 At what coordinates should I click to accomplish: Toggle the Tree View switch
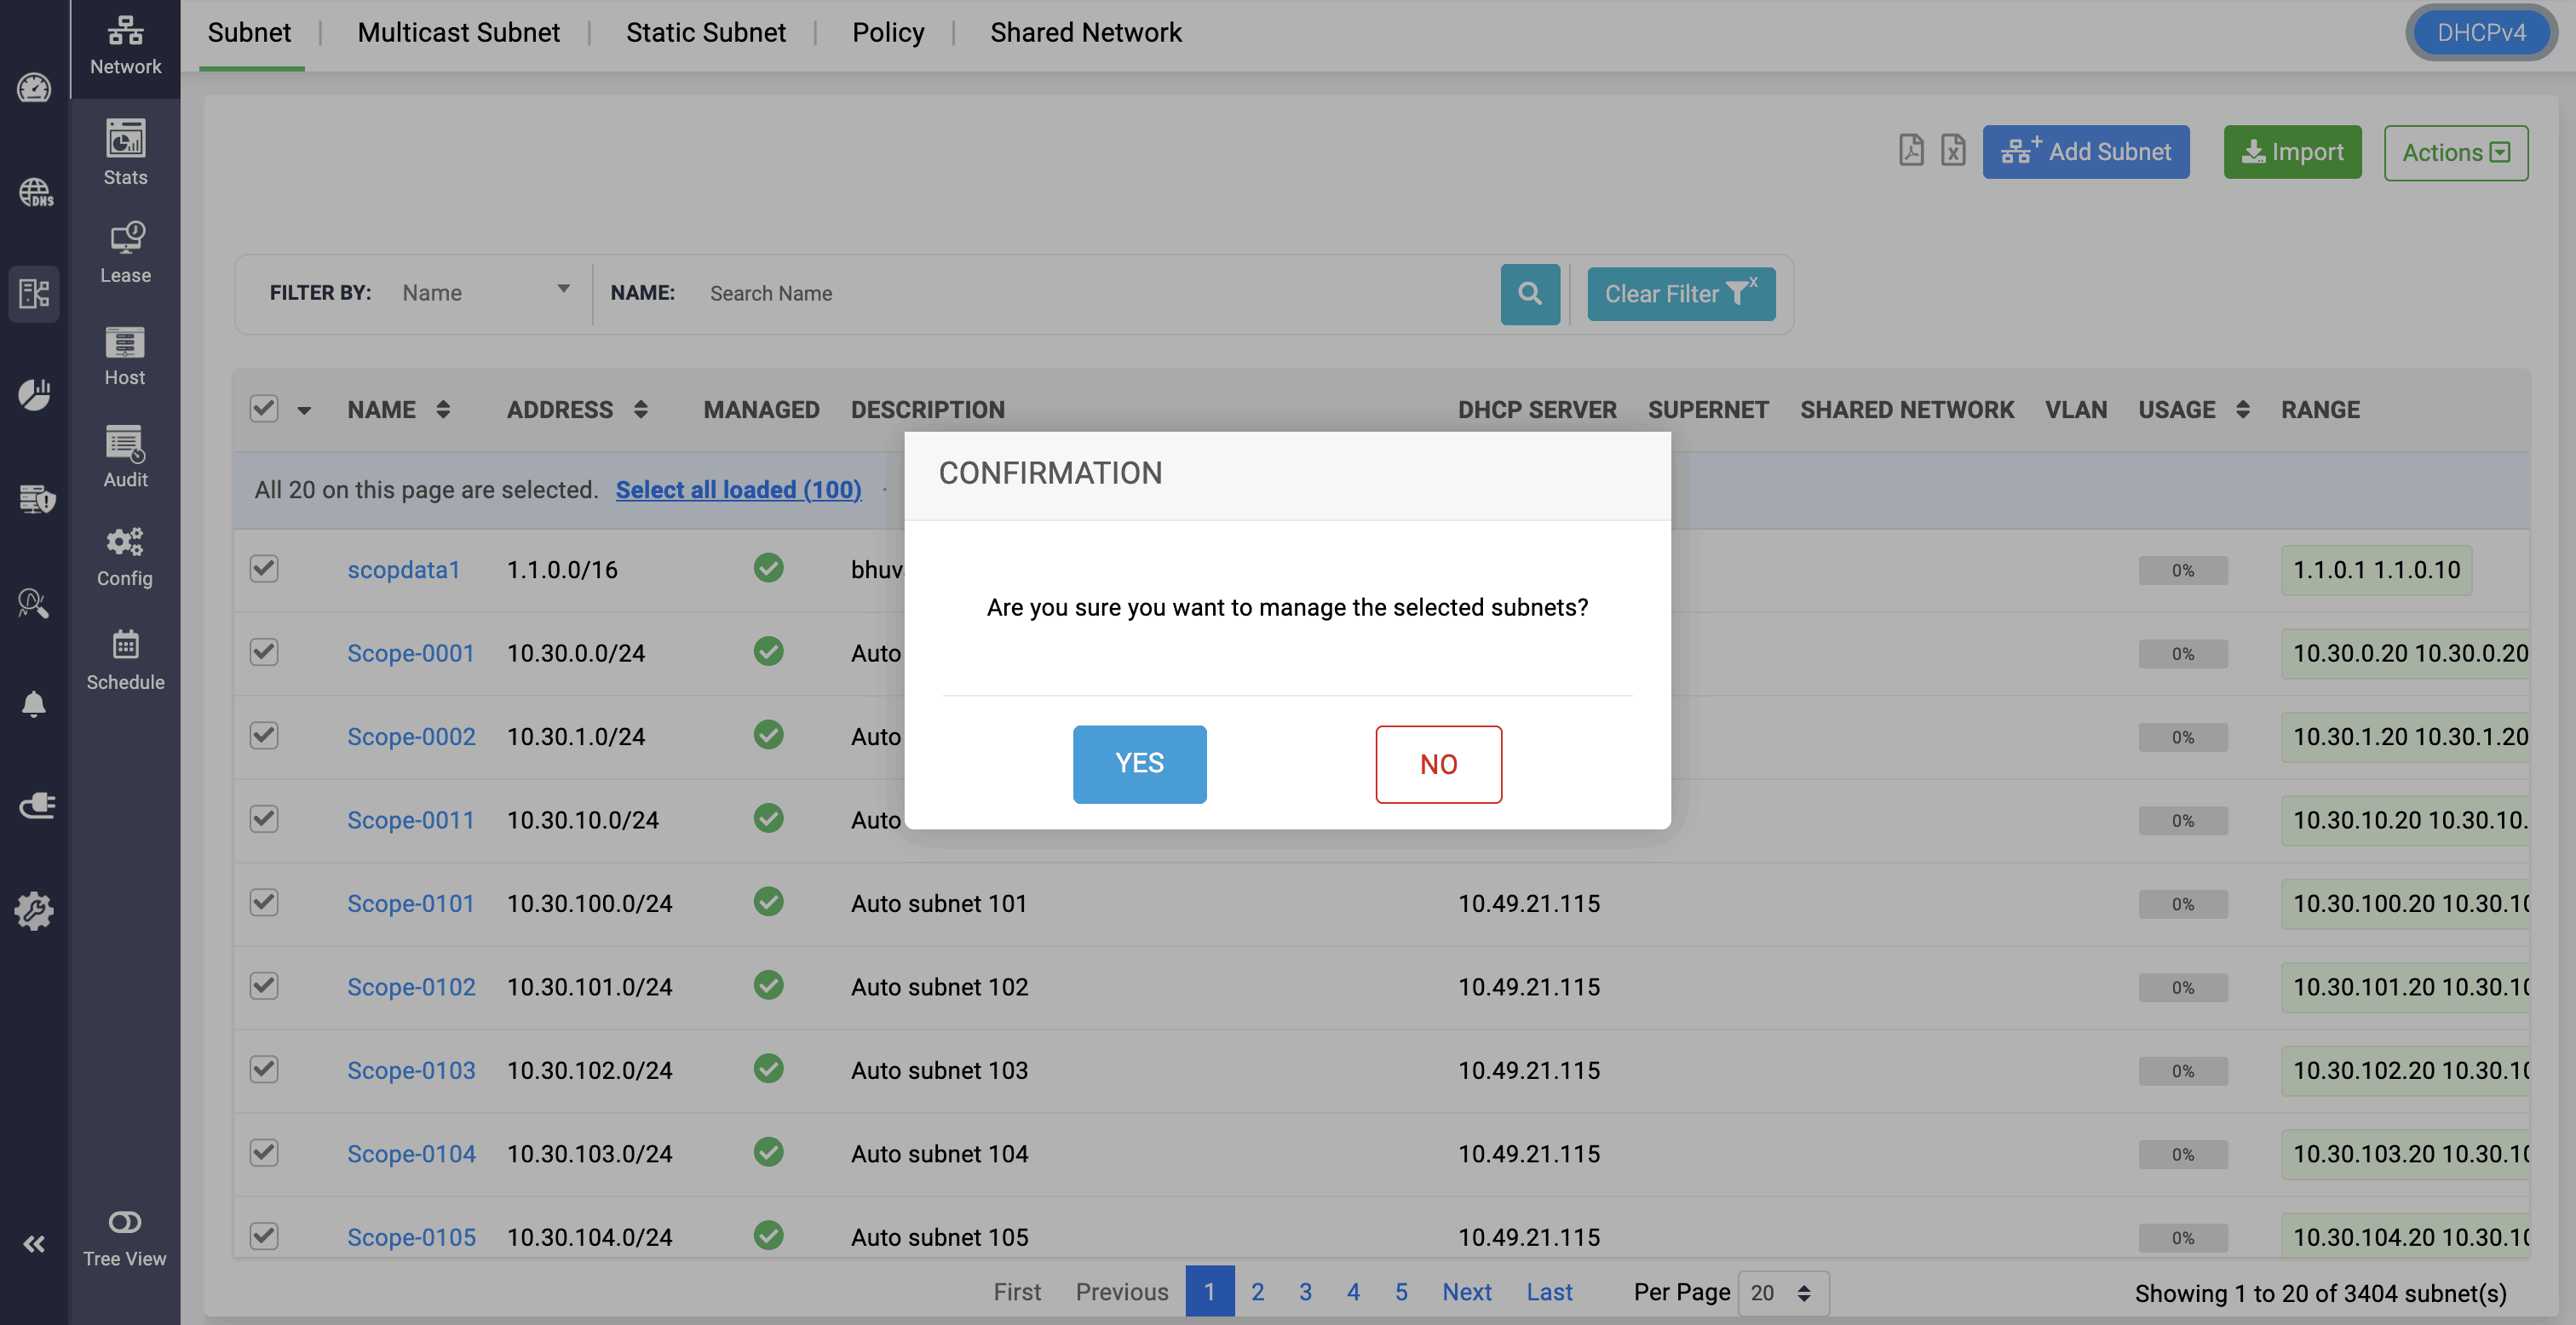125,1222
